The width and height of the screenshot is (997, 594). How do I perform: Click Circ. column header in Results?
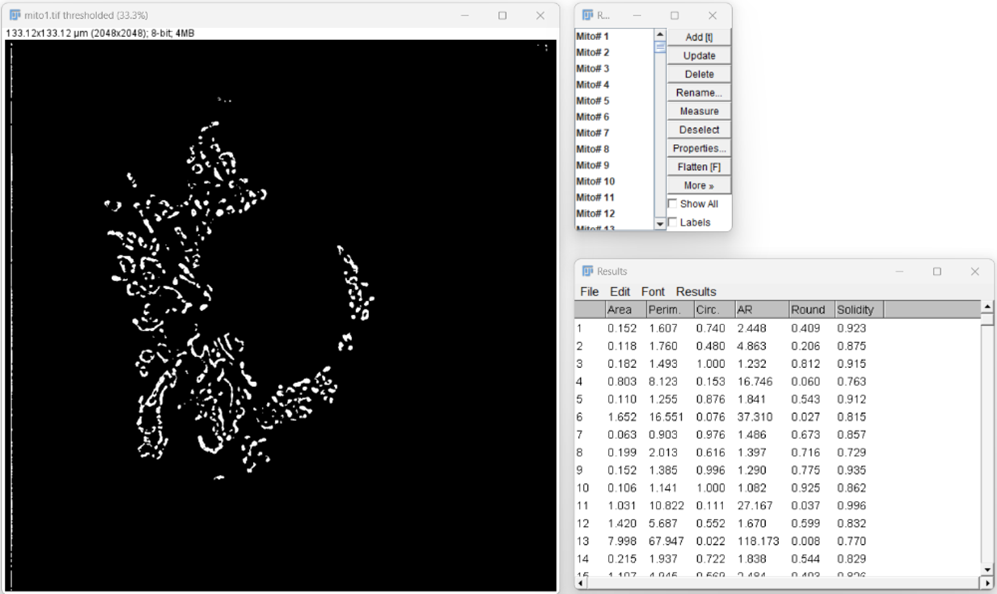(714, 310)
